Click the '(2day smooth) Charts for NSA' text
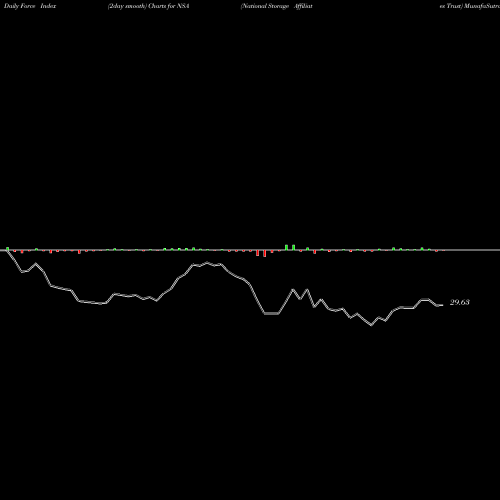The height and width of the screenshot is (500, 500). 149,6
